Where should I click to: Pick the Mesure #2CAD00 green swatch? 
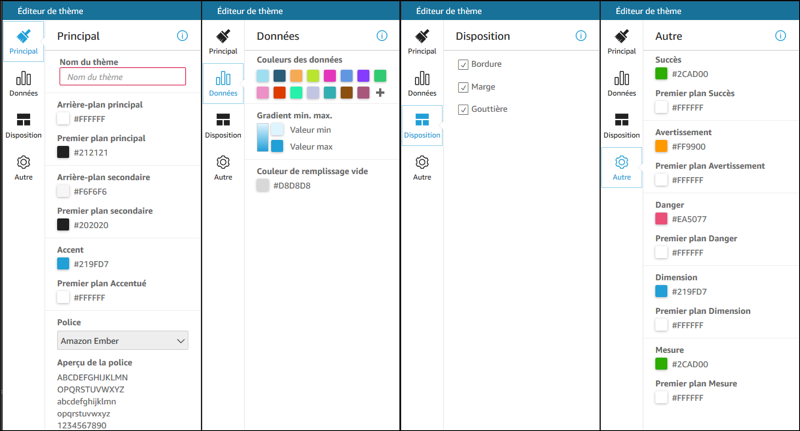click(x=661, y=364)
